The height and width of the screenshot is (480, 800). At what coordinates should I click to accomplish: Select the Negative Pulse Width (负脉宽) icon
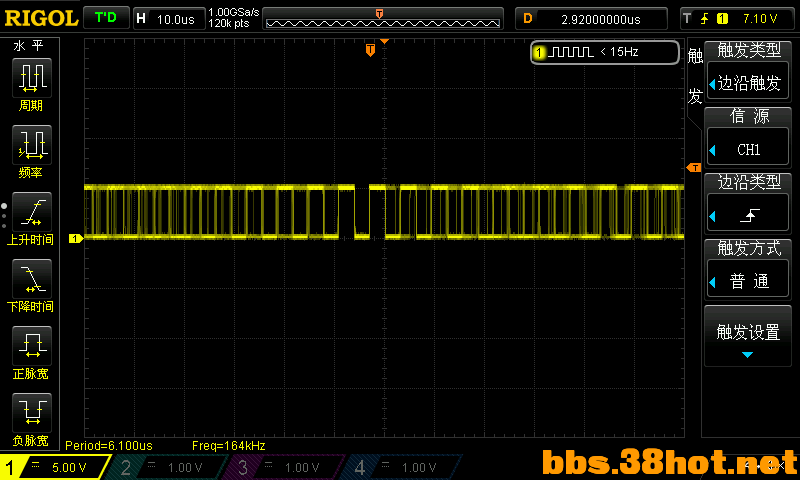(x=32, y=413)
